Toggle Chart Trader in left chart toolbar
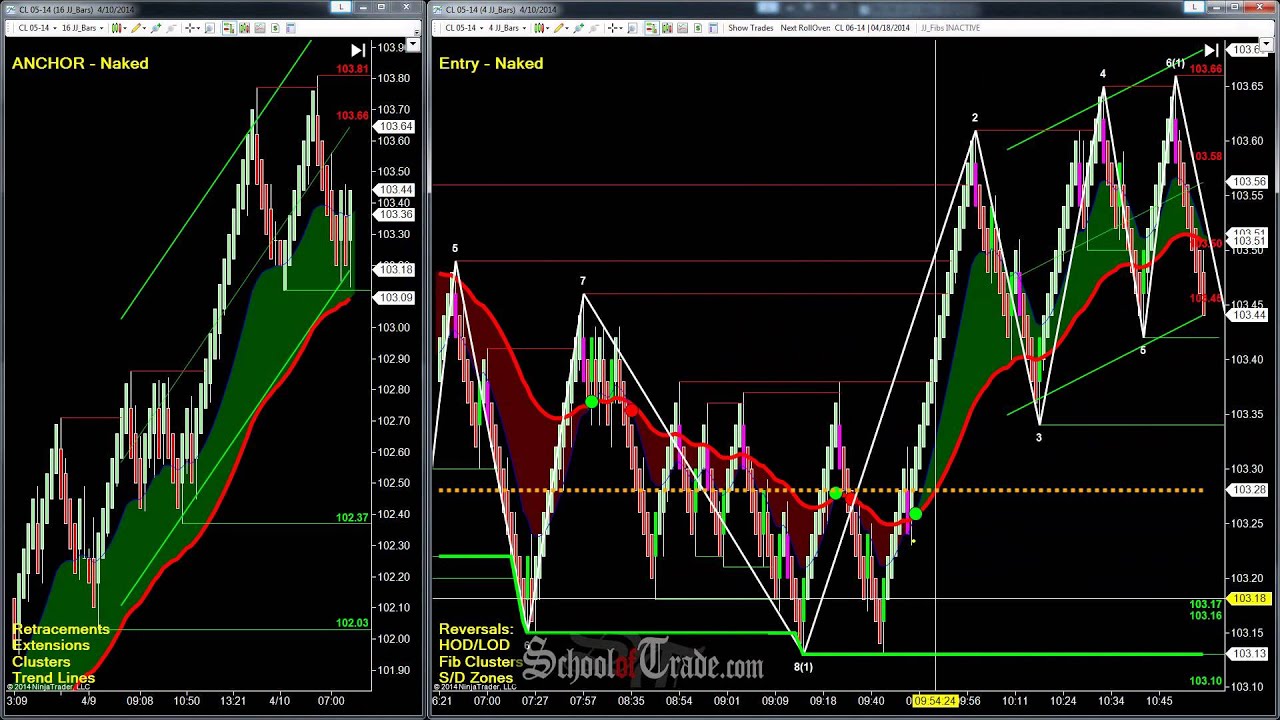 click(229, 28)
